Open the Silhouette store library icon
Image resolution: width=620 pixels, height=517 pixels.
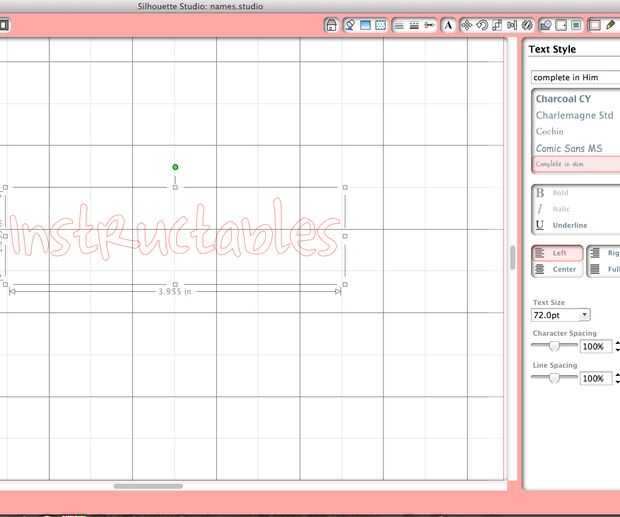pyautogui.click(x=331, y=25)
